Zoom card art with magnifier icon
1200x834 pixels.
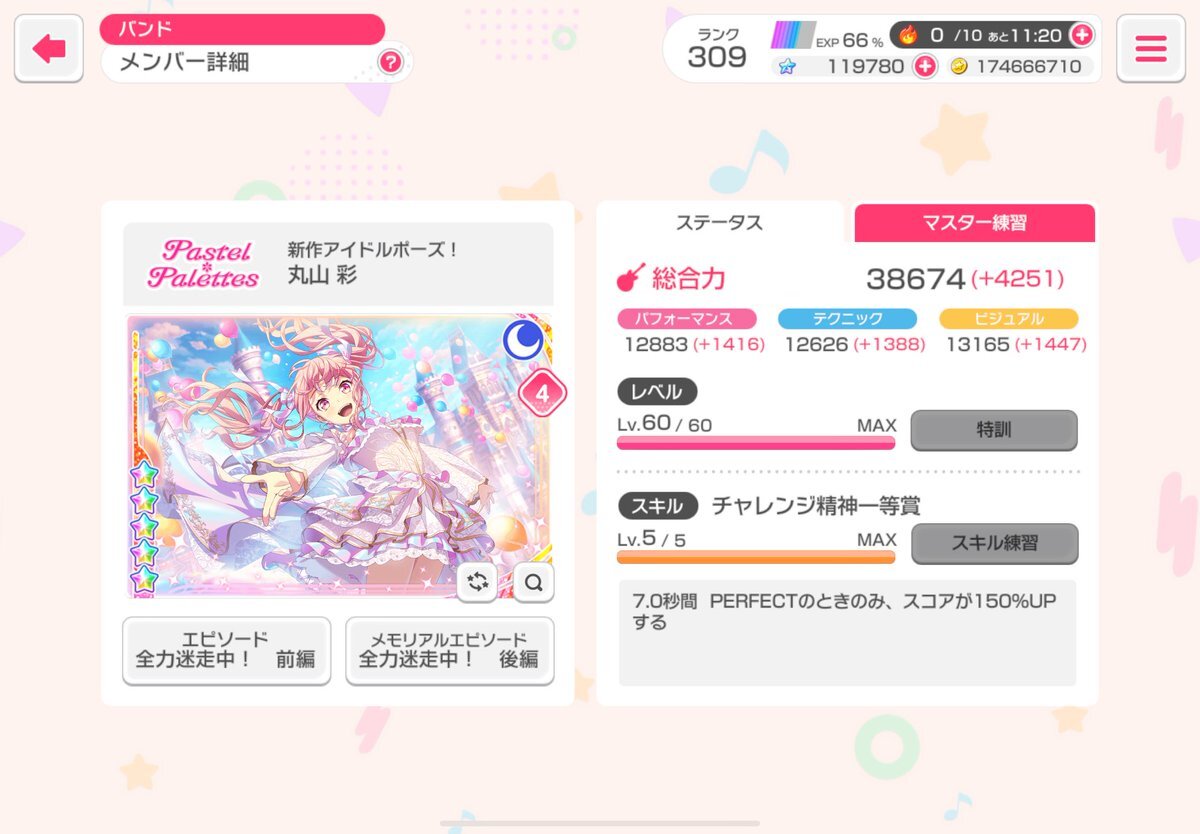tap(534, 582)
